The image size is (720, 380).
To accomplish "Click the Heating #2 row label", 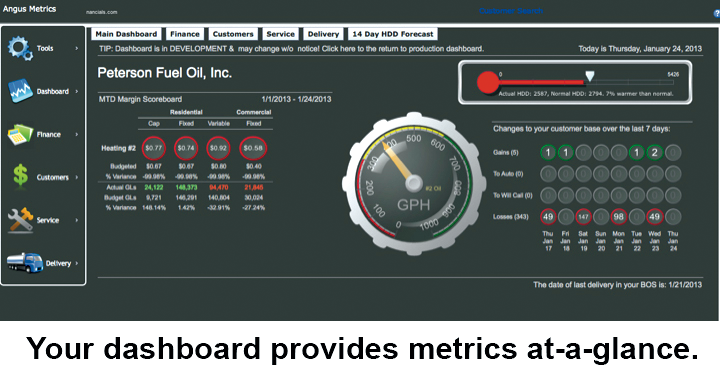I will pyautogui.click(x=118, y=148).
